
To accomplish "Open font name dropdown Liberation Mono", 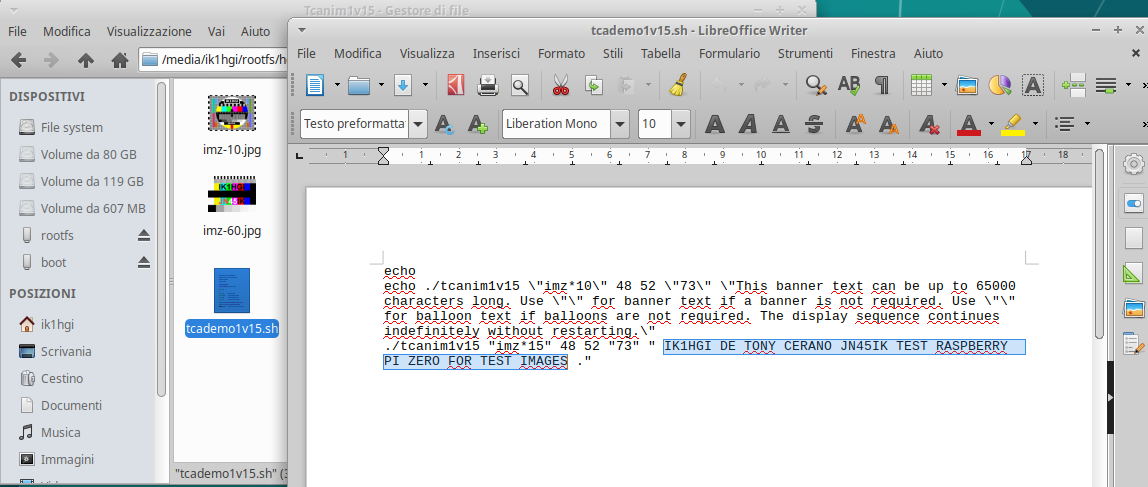I will click(x=620, y=124).
